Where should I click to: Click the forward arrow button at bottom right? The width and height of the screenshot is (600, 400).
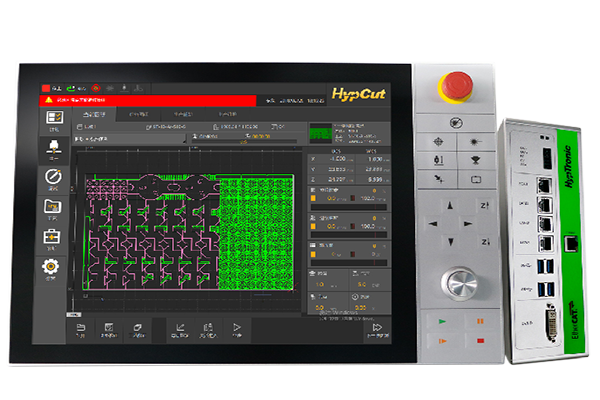377,327
